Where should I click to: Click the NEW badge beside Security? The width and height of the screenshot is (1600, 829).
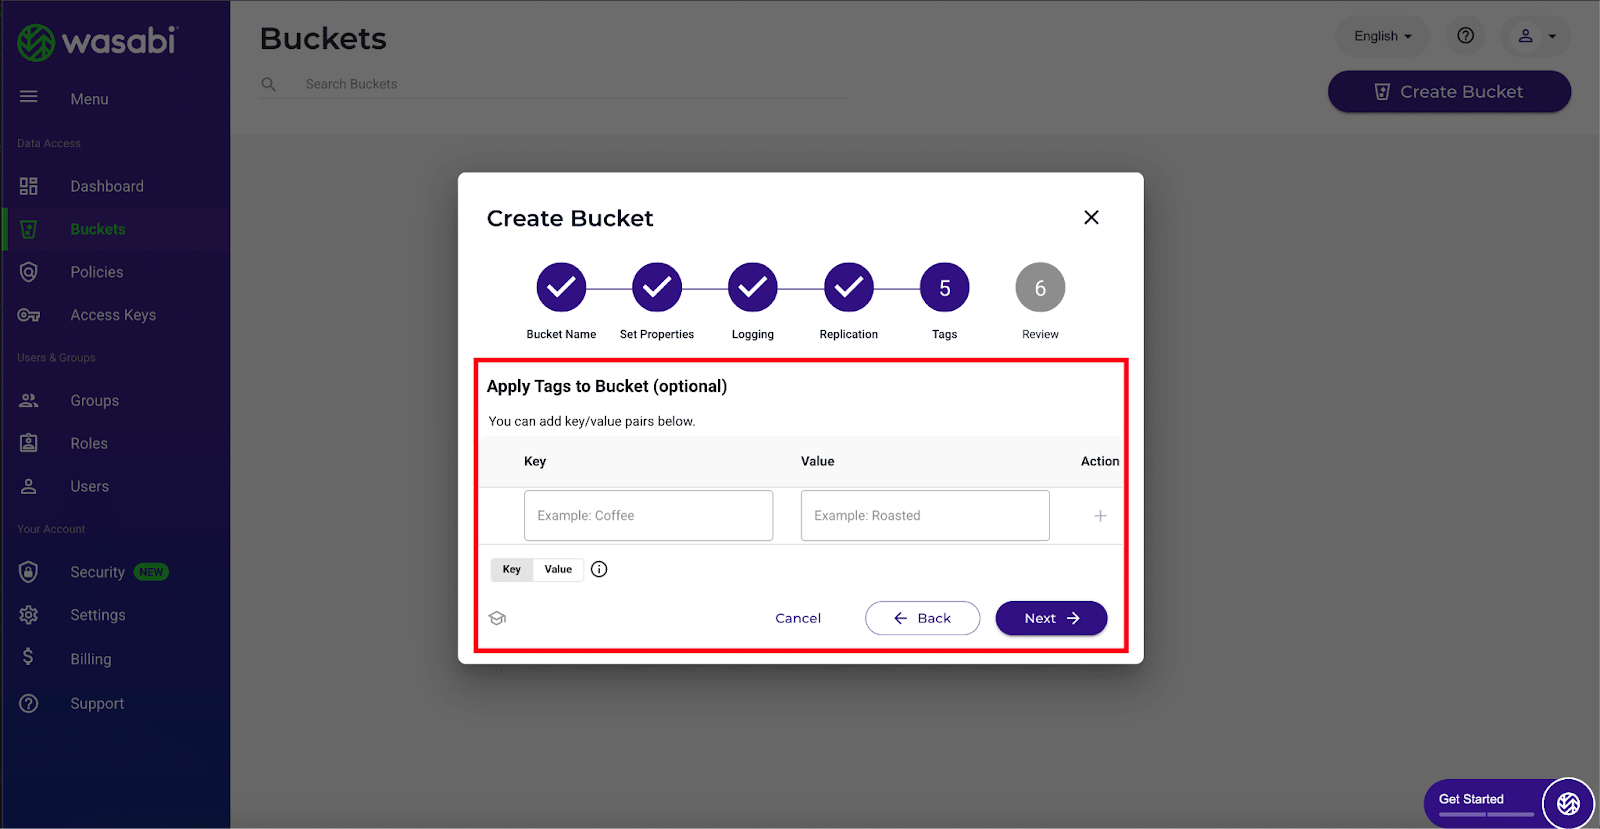tap(151, 572)
